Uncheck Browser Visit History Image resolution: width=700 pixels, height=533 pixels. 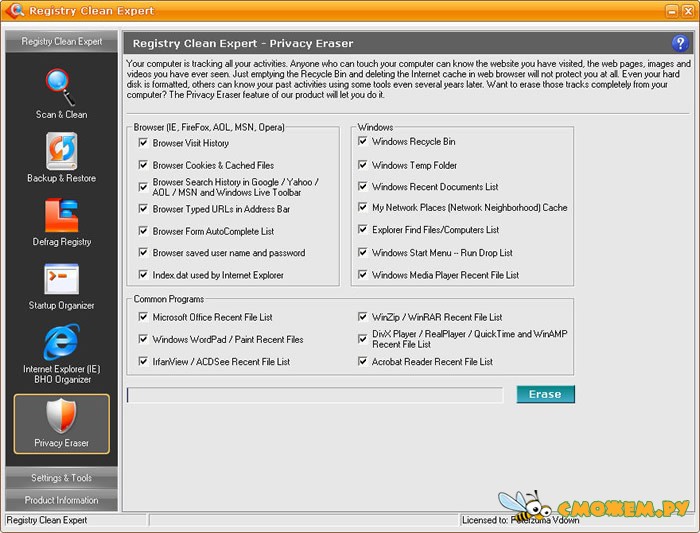[x=143, y=143]
